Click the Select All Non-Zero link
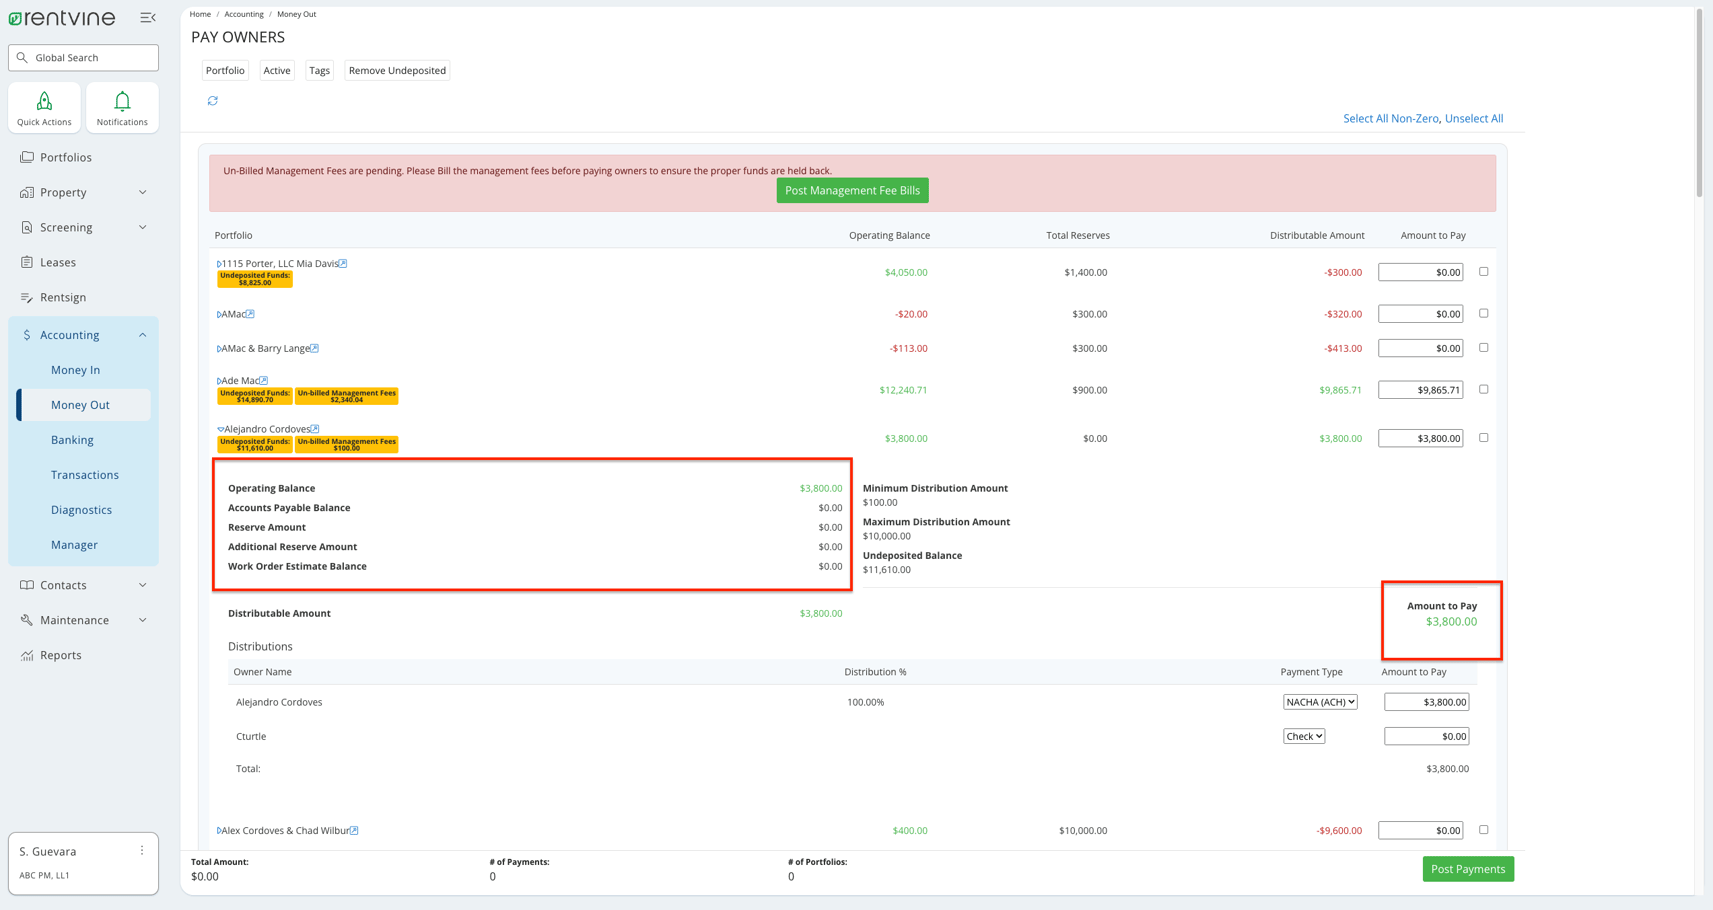Viewport: 1713px width, 910px height. (1390, 119)
